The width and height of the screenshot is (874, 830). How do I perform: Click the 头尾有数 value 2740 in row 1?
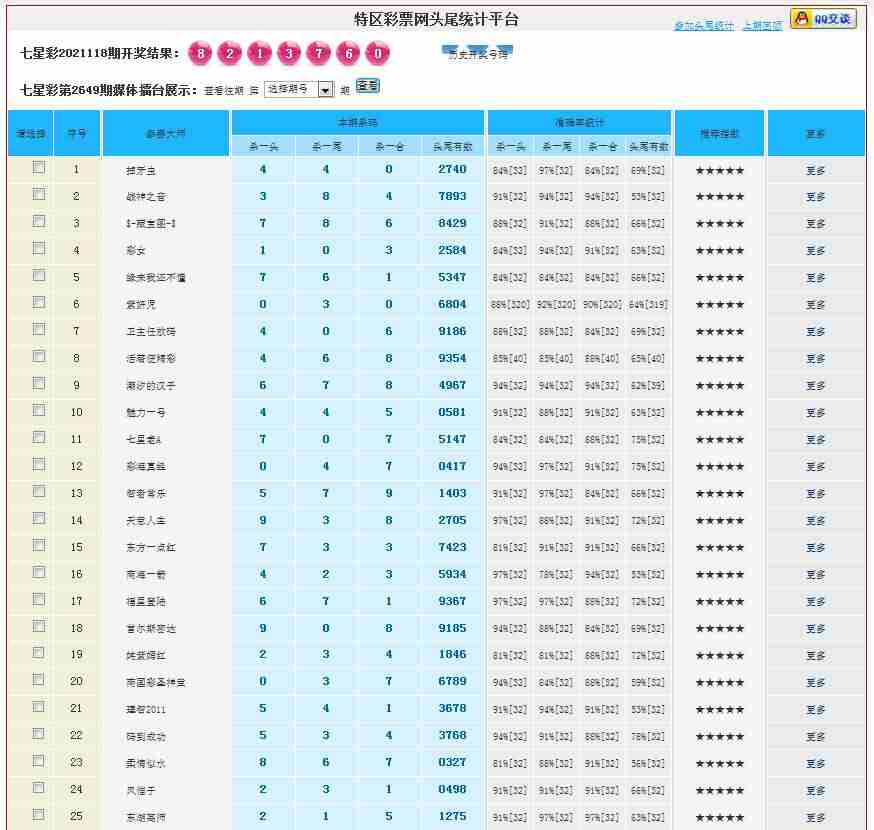[x=452, y=170]
